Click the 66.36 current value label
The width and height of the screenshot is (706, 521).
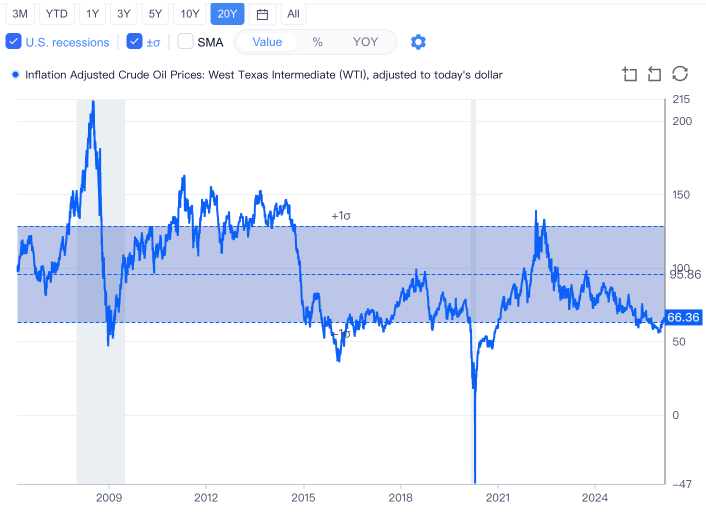683,317
